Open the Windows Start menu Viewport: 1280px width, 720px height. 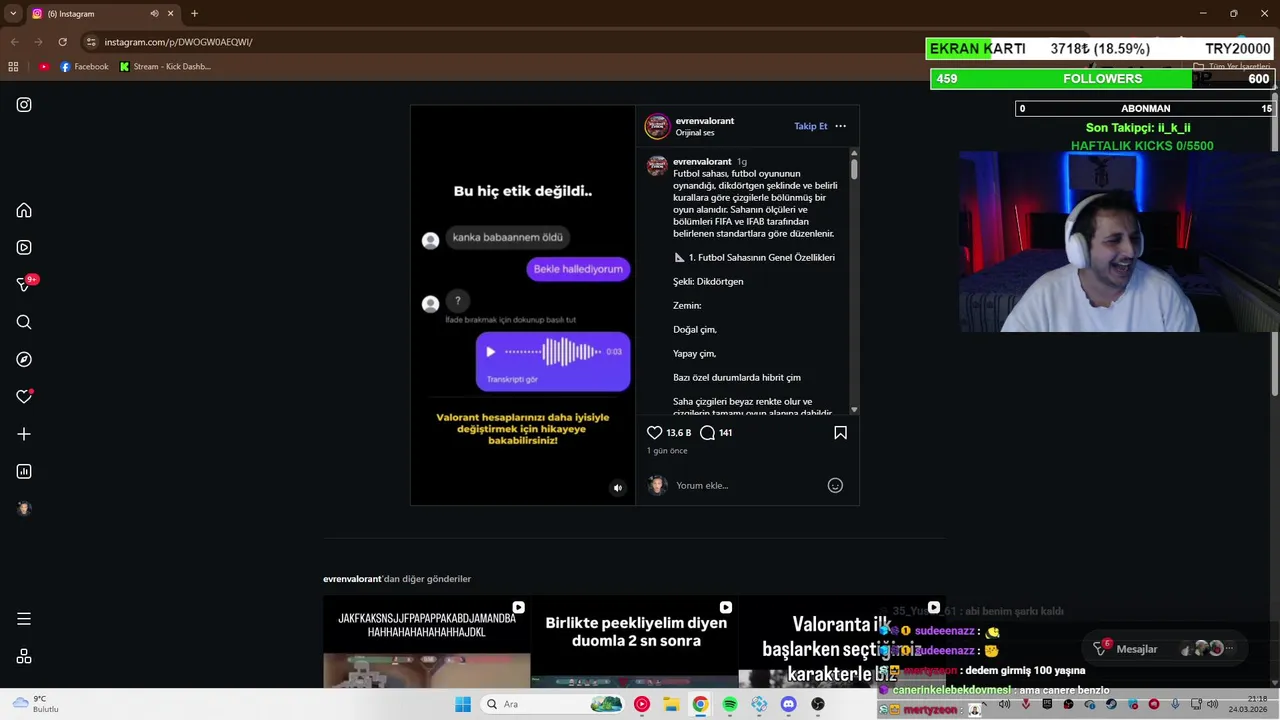tap(463, 704)
